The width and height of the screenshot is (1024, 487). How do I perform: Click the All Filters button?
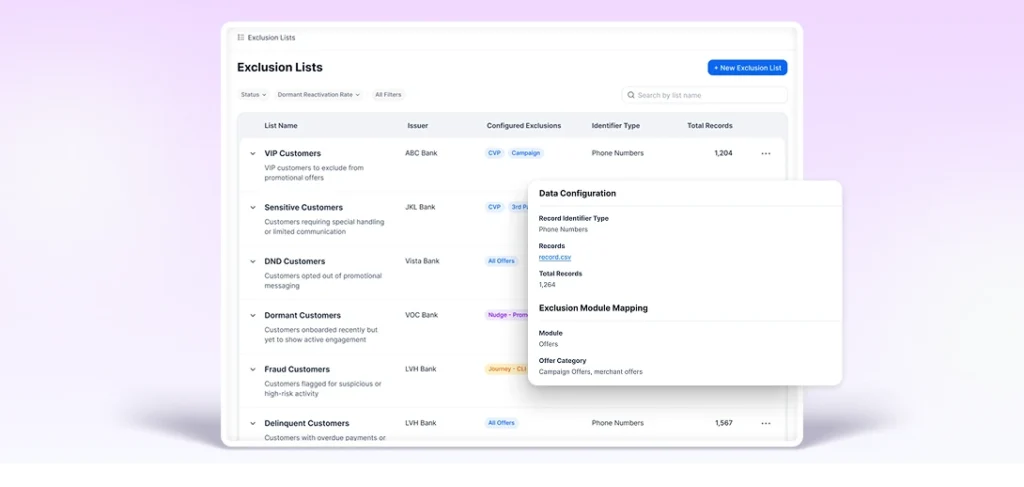point(388,95)
